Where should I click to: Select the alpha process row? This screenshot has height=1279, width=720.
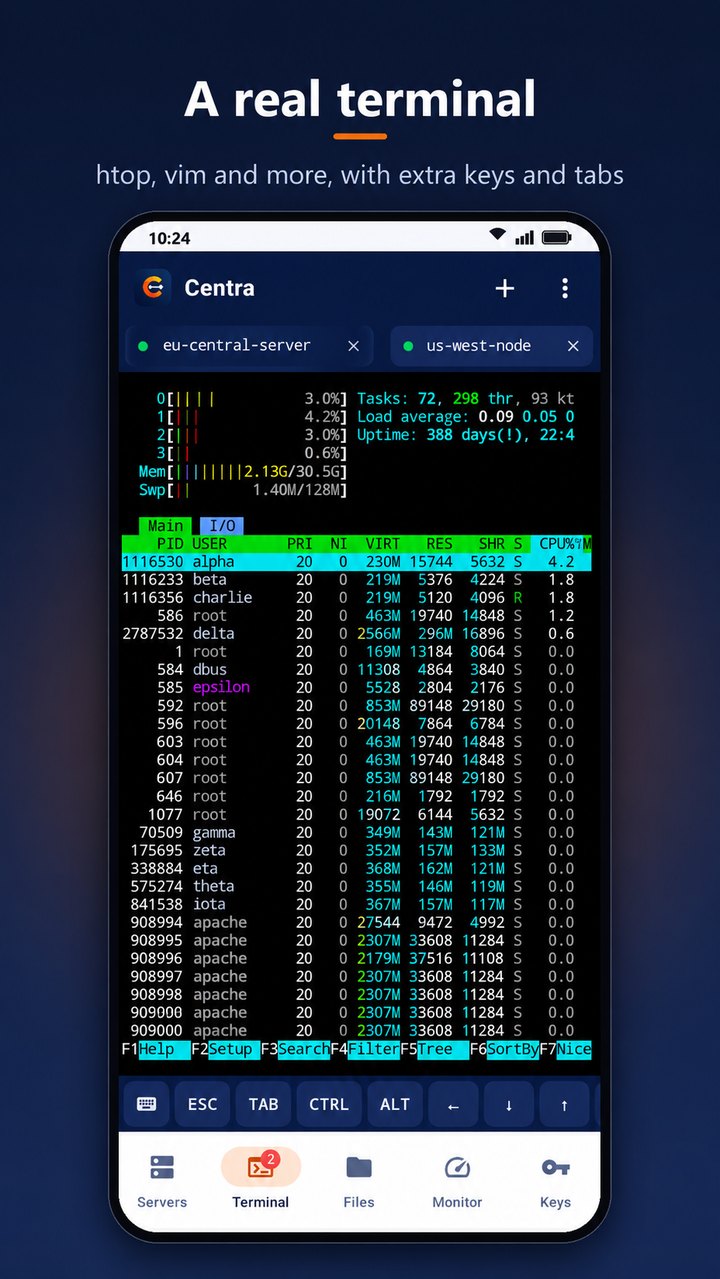(356, 562)
